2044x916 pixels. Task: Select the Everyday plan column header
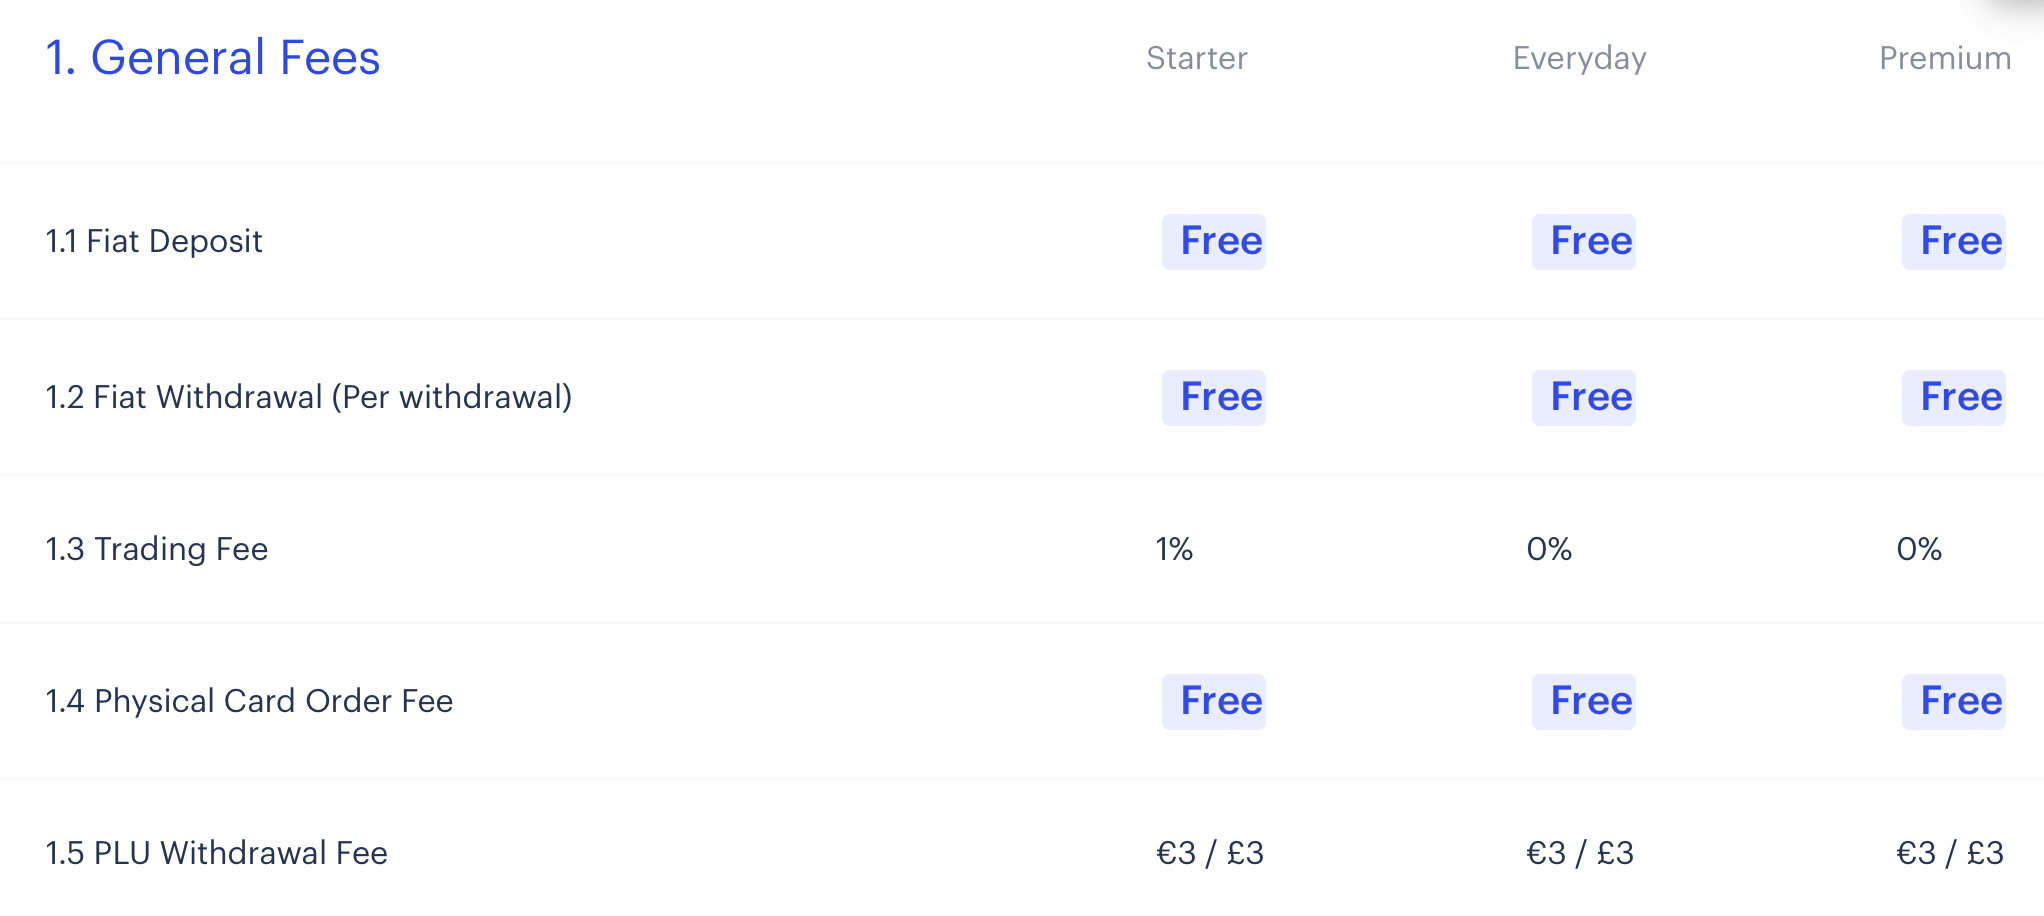(1579, 59)
